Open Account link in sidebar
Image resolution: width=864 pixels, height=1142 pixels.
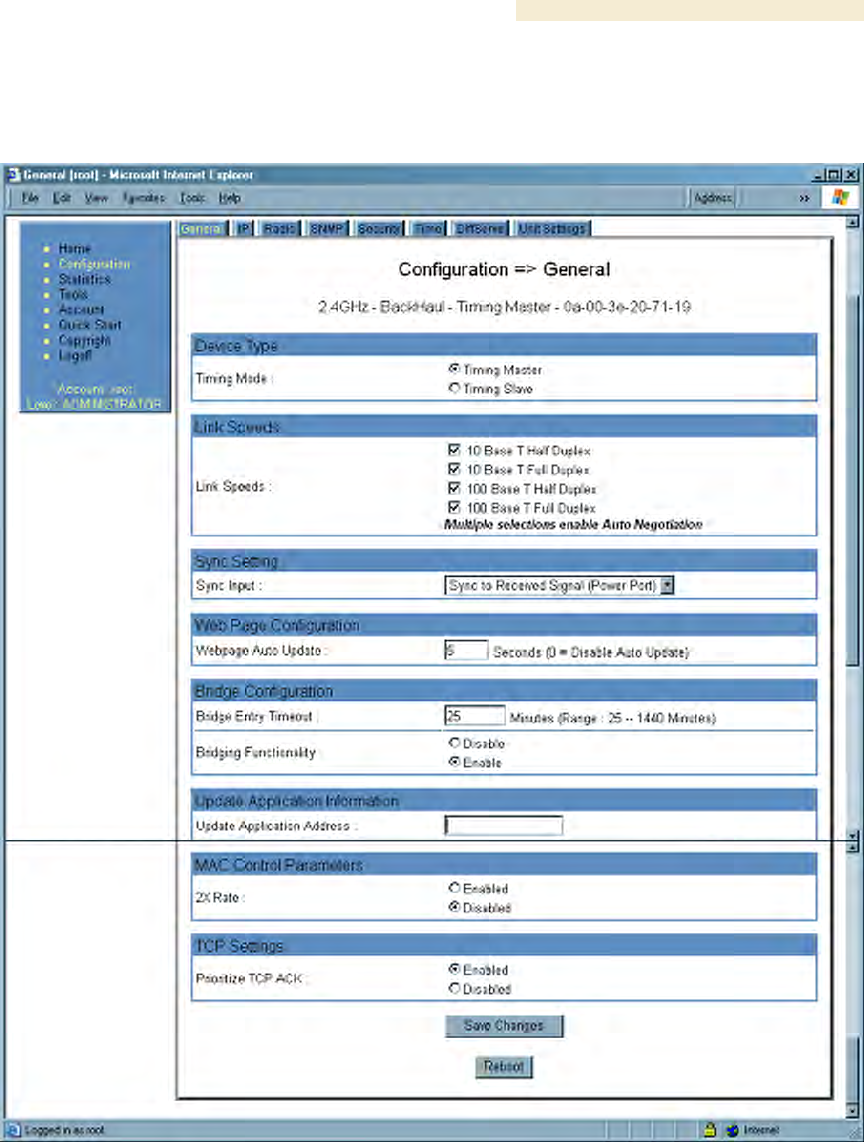click(82, 310)
